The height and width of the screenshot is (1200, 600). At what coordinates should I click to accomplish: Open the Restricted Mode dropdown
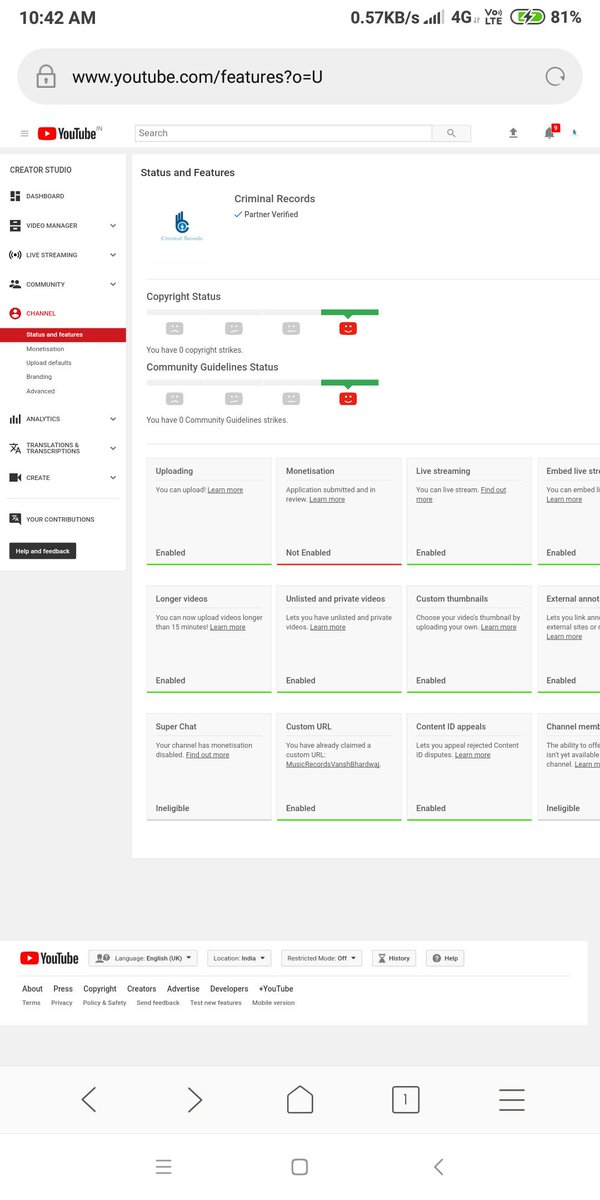[x=321, y=958]
